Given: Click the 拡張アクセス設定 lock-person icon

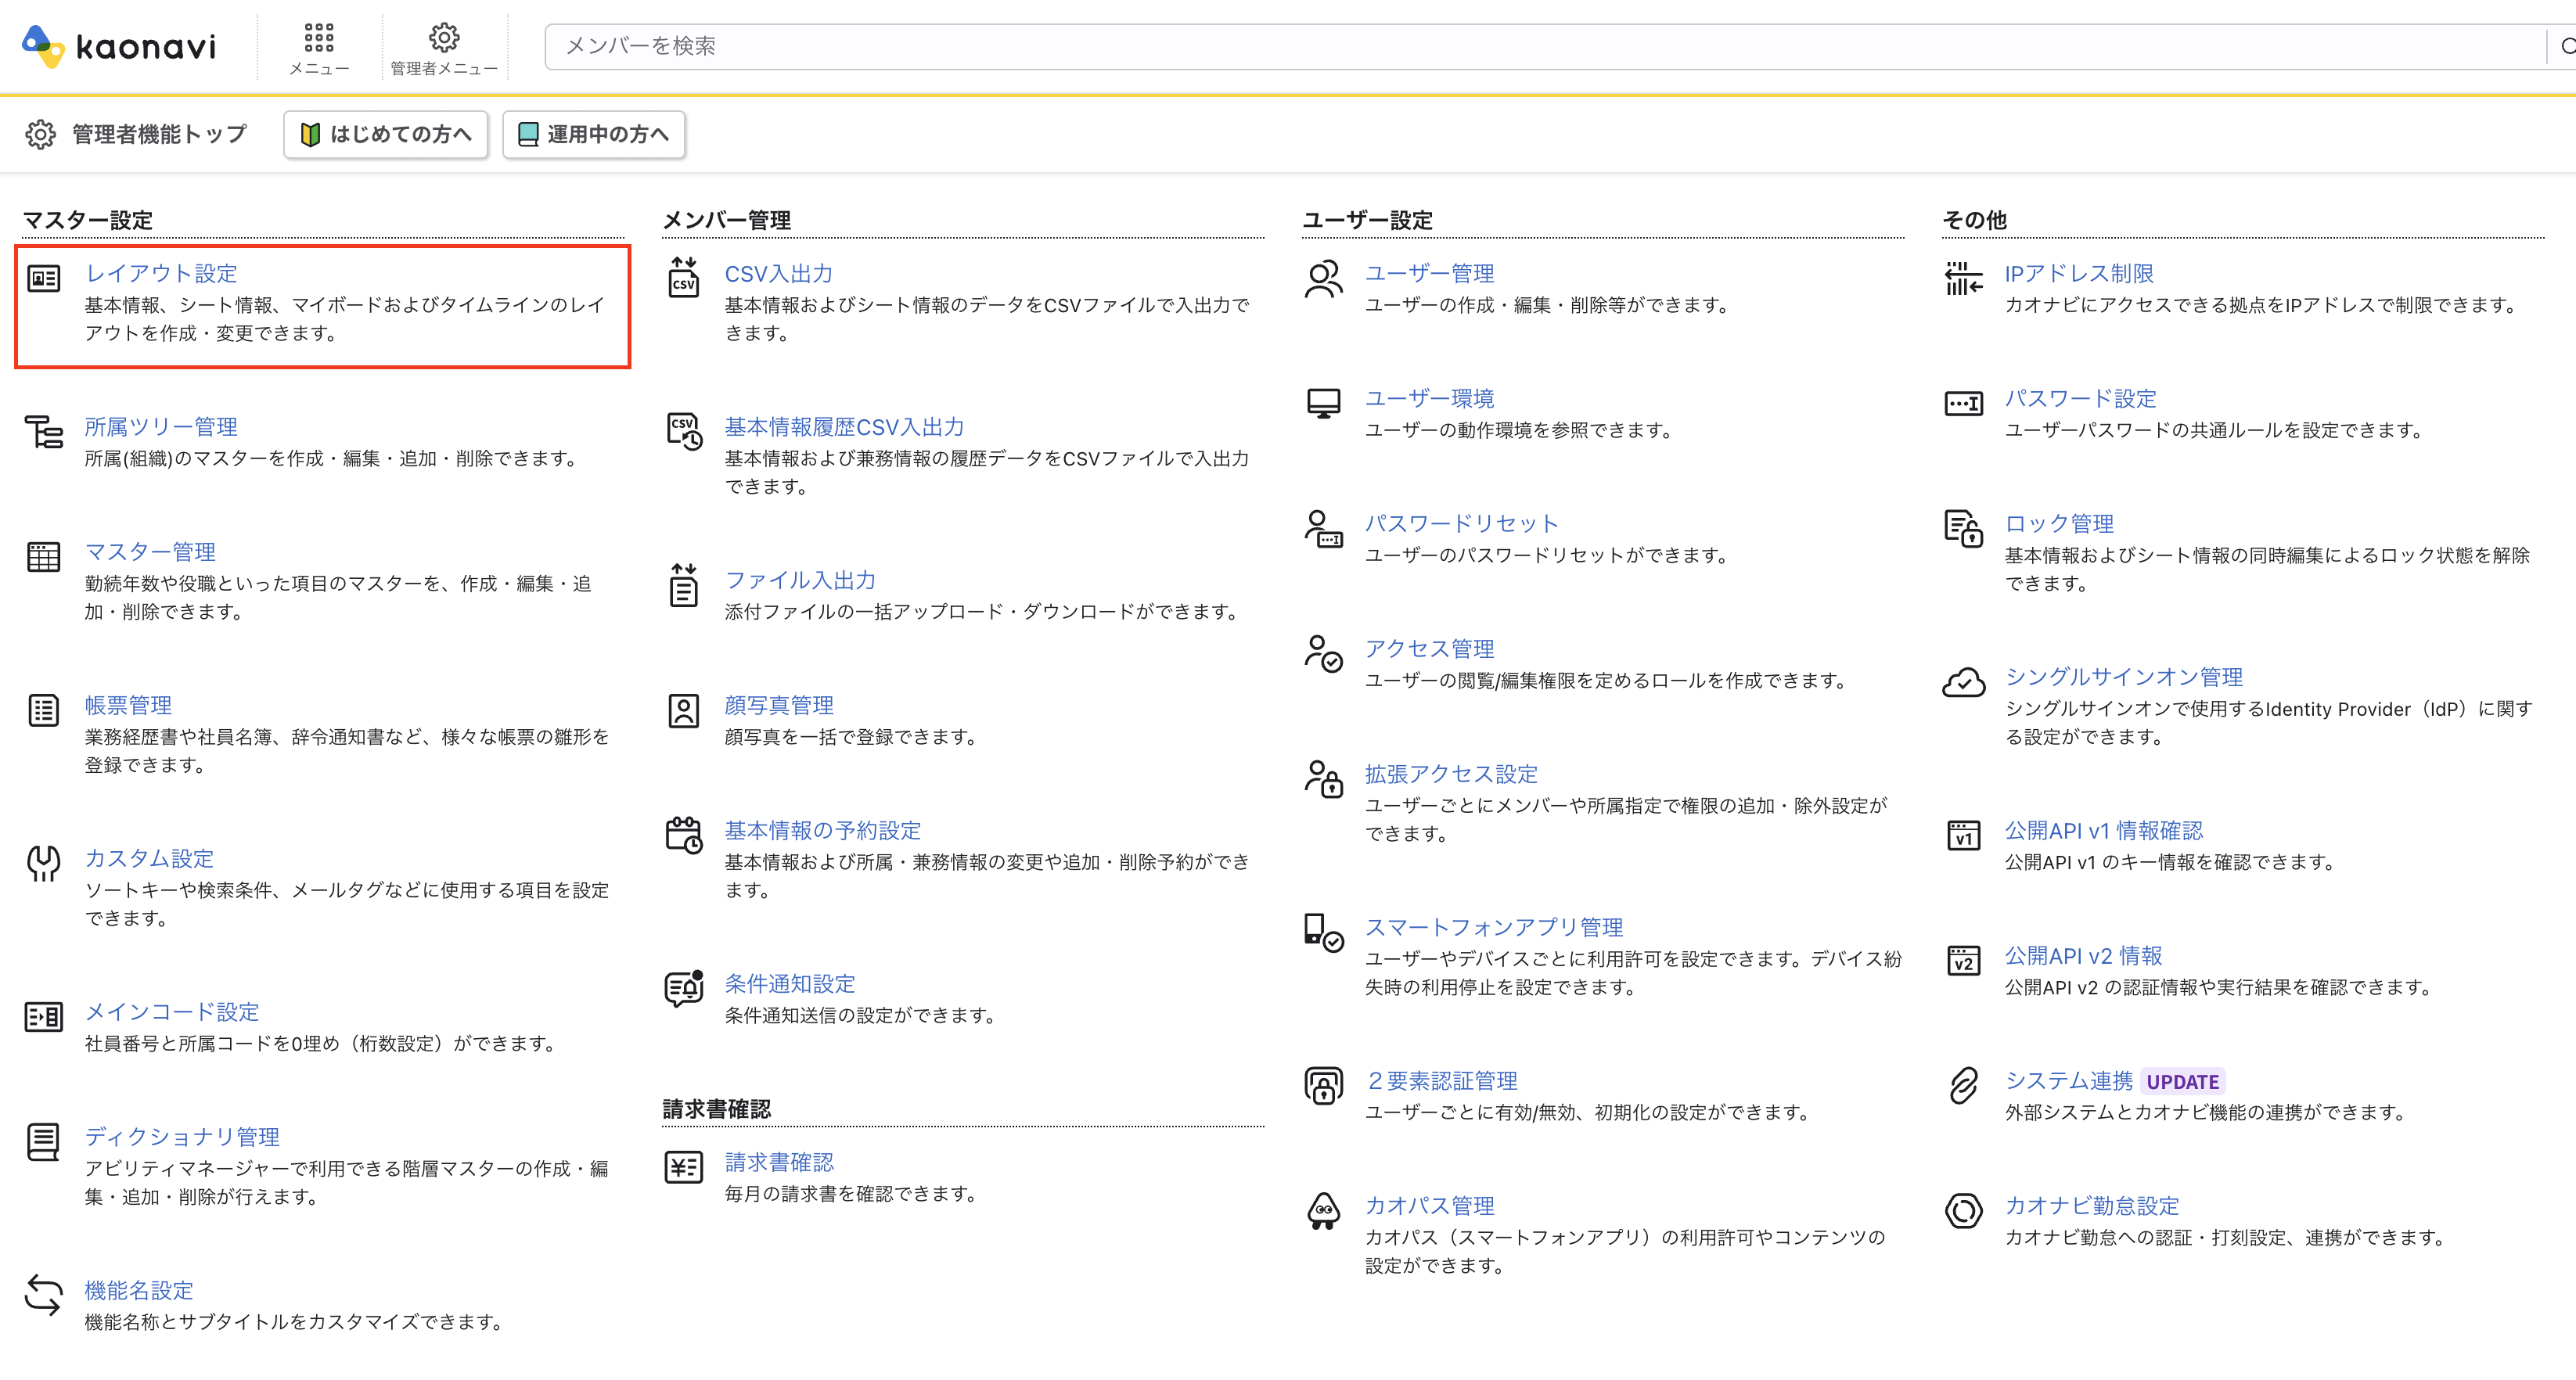Looking at the screenshot, I should [1323, 778].
